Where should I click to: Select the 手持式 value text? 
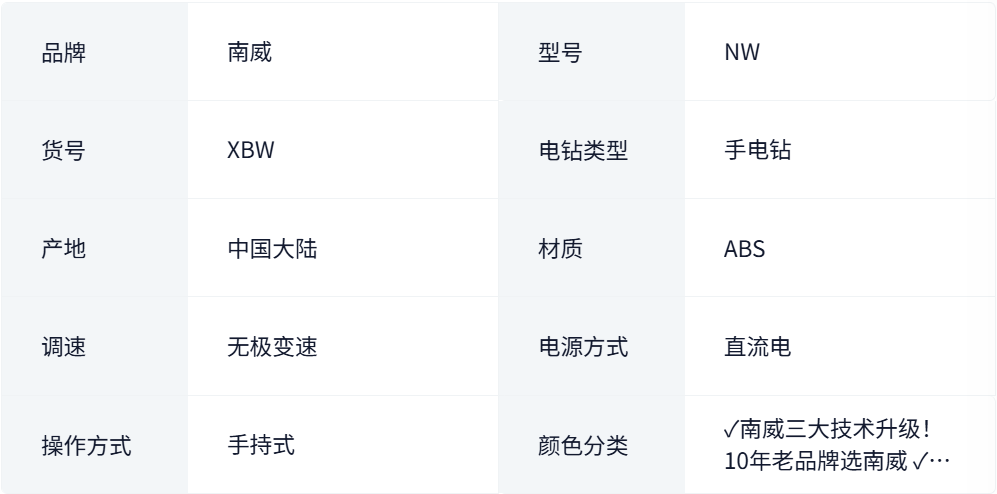click(261, 445)
